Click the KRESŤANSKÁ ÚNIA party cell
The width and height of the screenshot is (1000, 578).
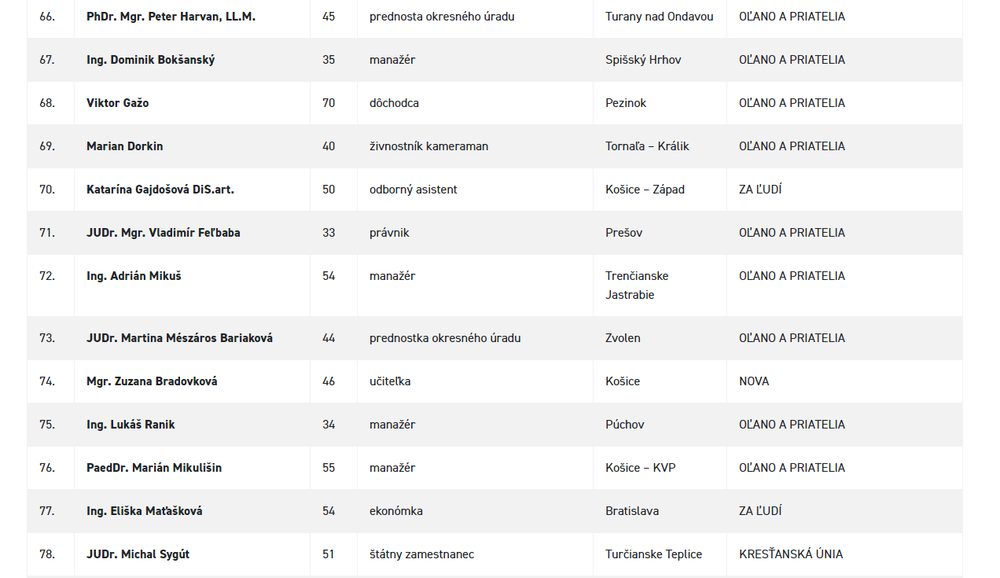(x=790, y=554)
